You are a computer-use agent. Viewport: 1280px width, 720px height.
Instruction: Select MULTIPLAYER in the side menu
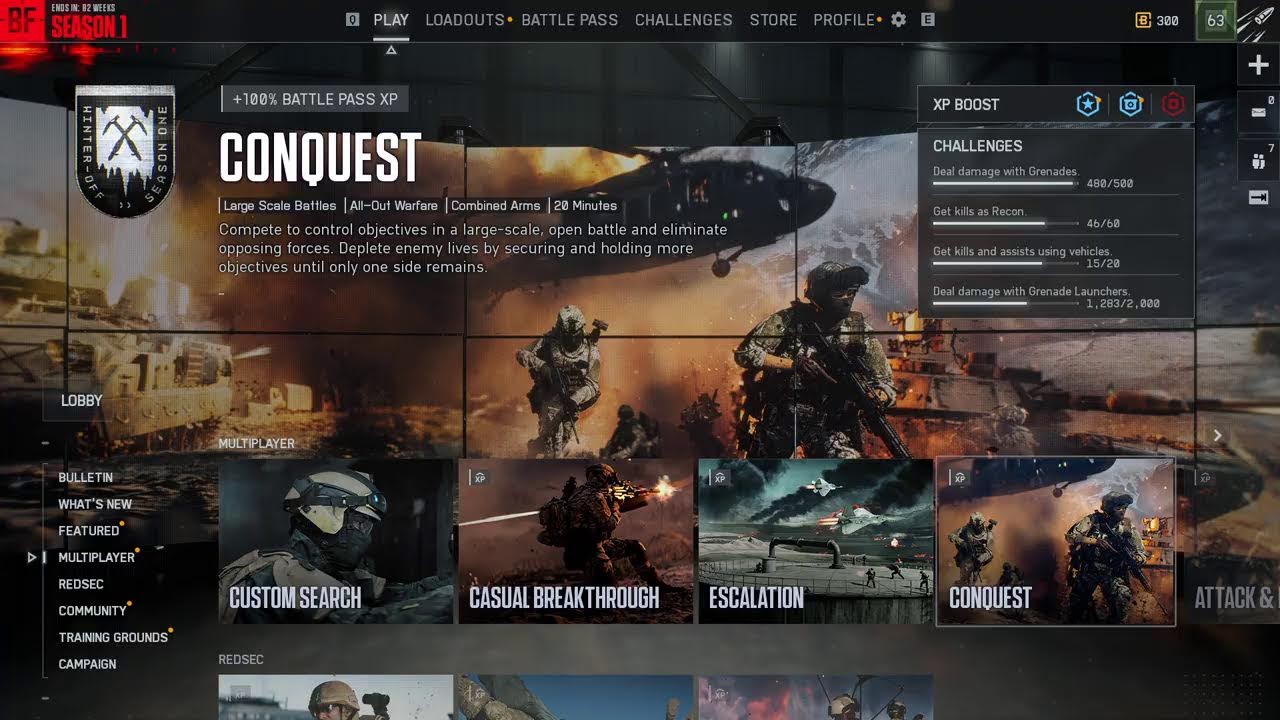(x=96, y=557)
